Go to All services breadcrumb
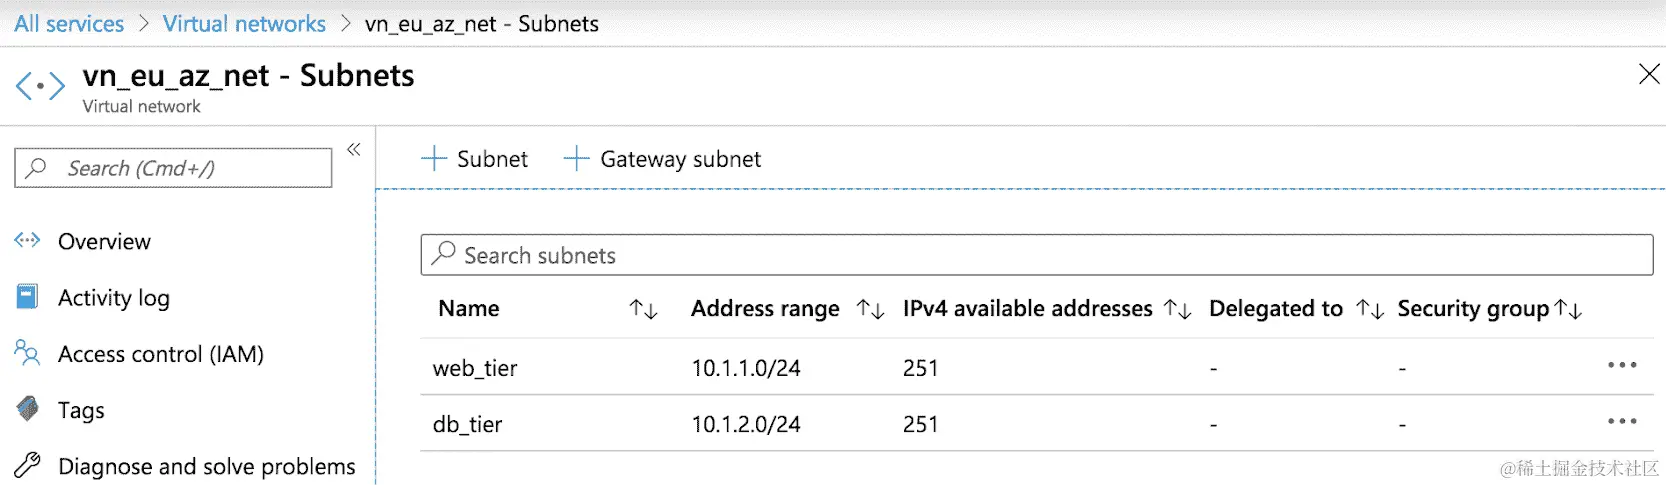 pyautogui.click(x=69, y=24)
